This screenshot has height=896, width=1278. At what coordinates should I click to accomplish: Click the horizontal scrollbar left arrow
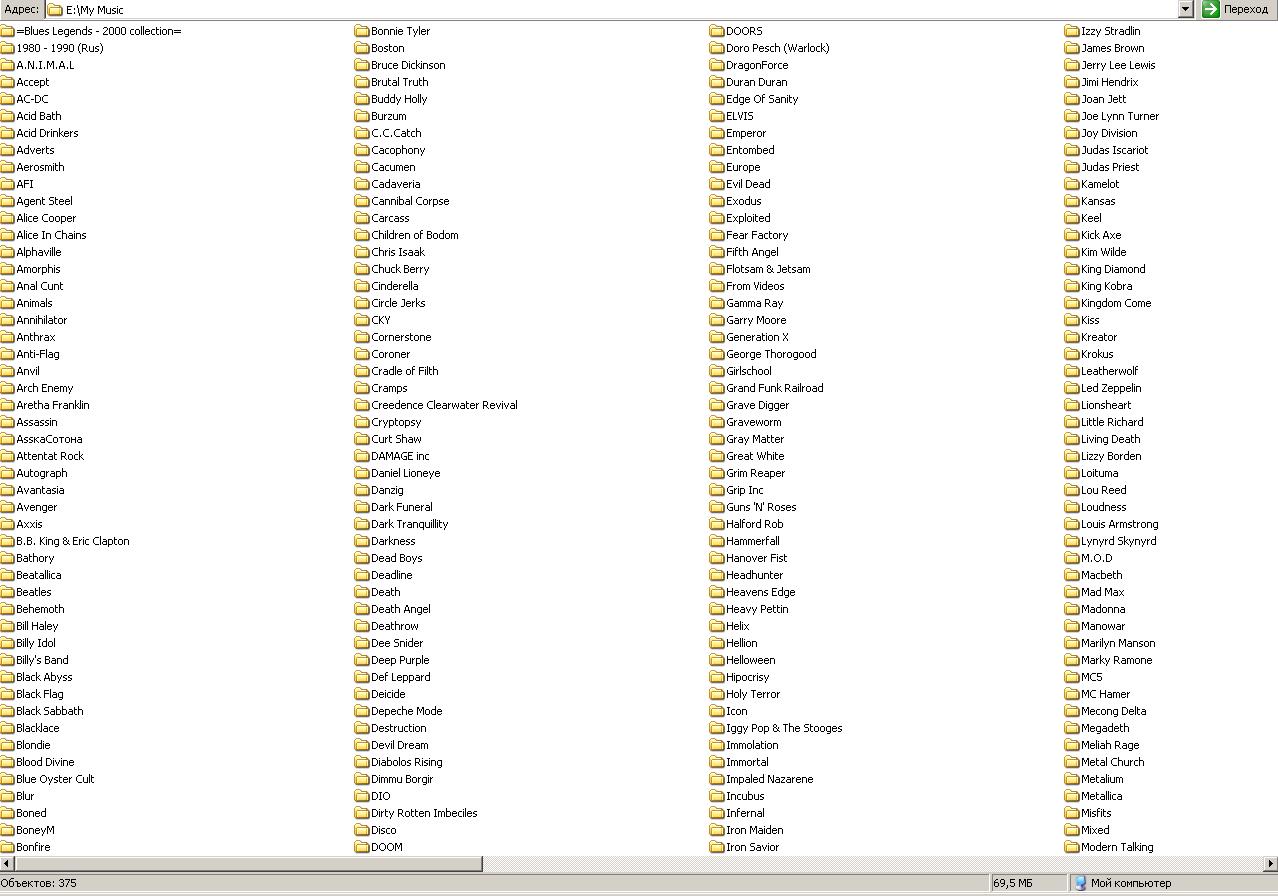click(7, 864)
